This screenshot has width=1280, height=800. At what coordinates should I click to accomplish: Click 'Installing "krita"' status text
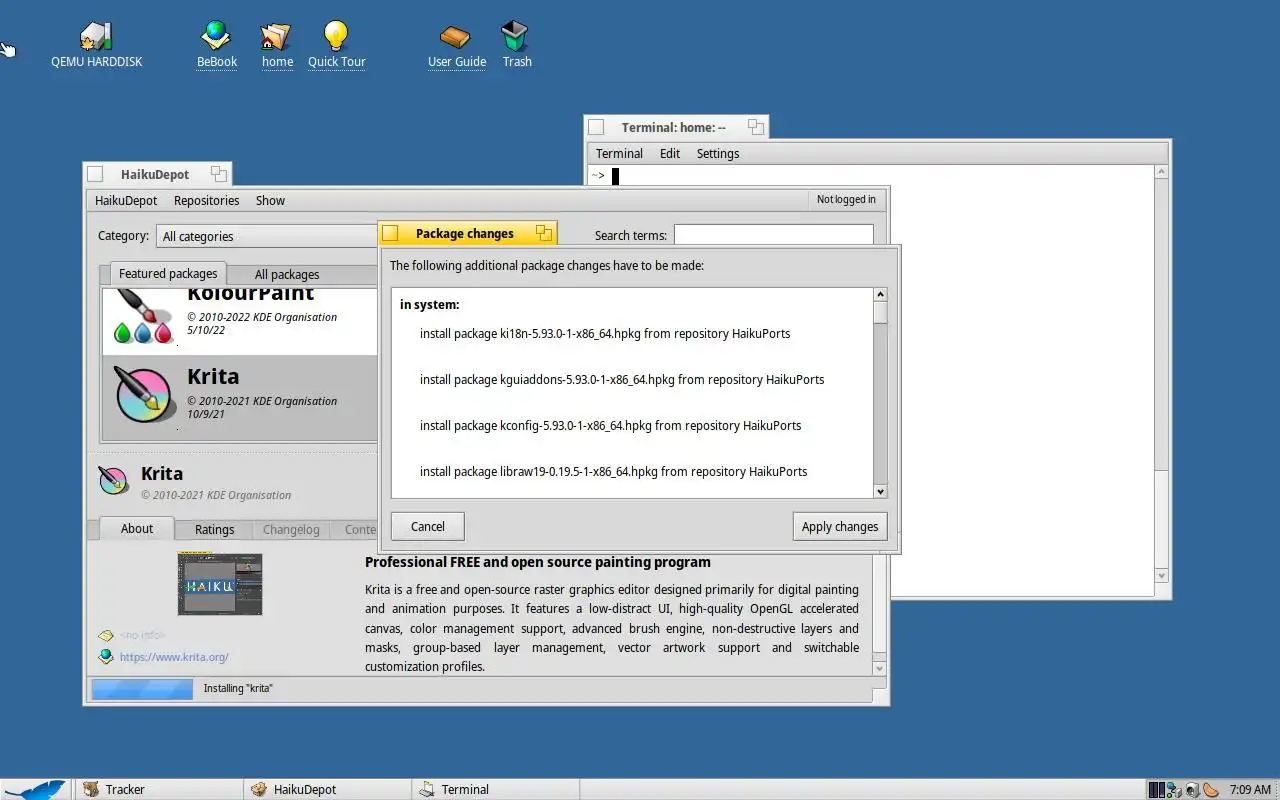click(238, 688)
